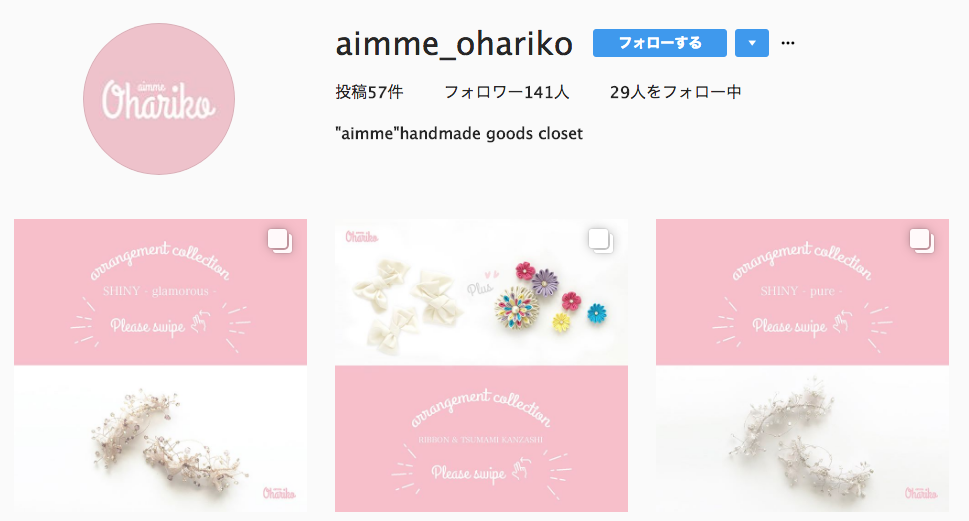This screenshot has height=521, width=969.
Task: Open the ribbons and colorful flowers photo
Action: tap(481, 292)
